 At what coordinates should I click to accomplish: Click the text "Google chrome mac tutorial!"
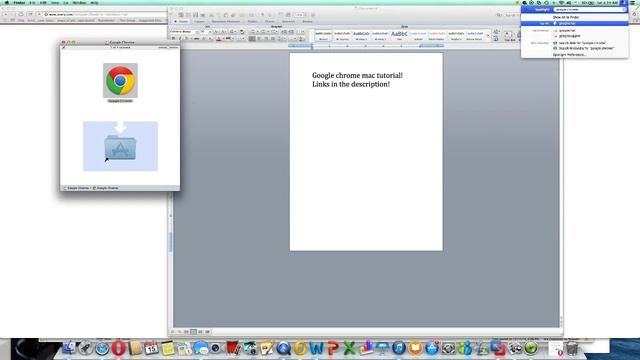coord(358,76)
